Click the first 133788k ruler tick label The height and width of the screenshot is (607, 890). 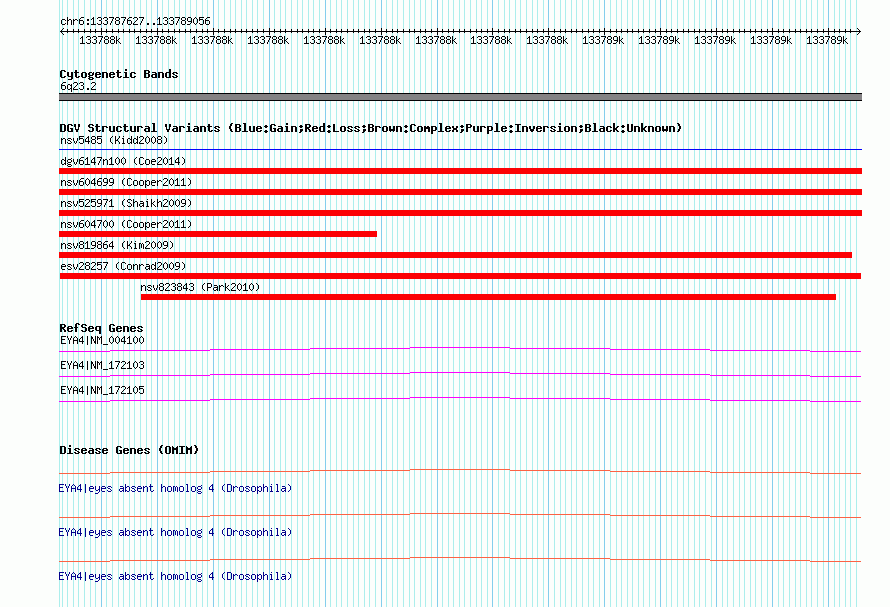pyautogui.click(x=100, y=41)
